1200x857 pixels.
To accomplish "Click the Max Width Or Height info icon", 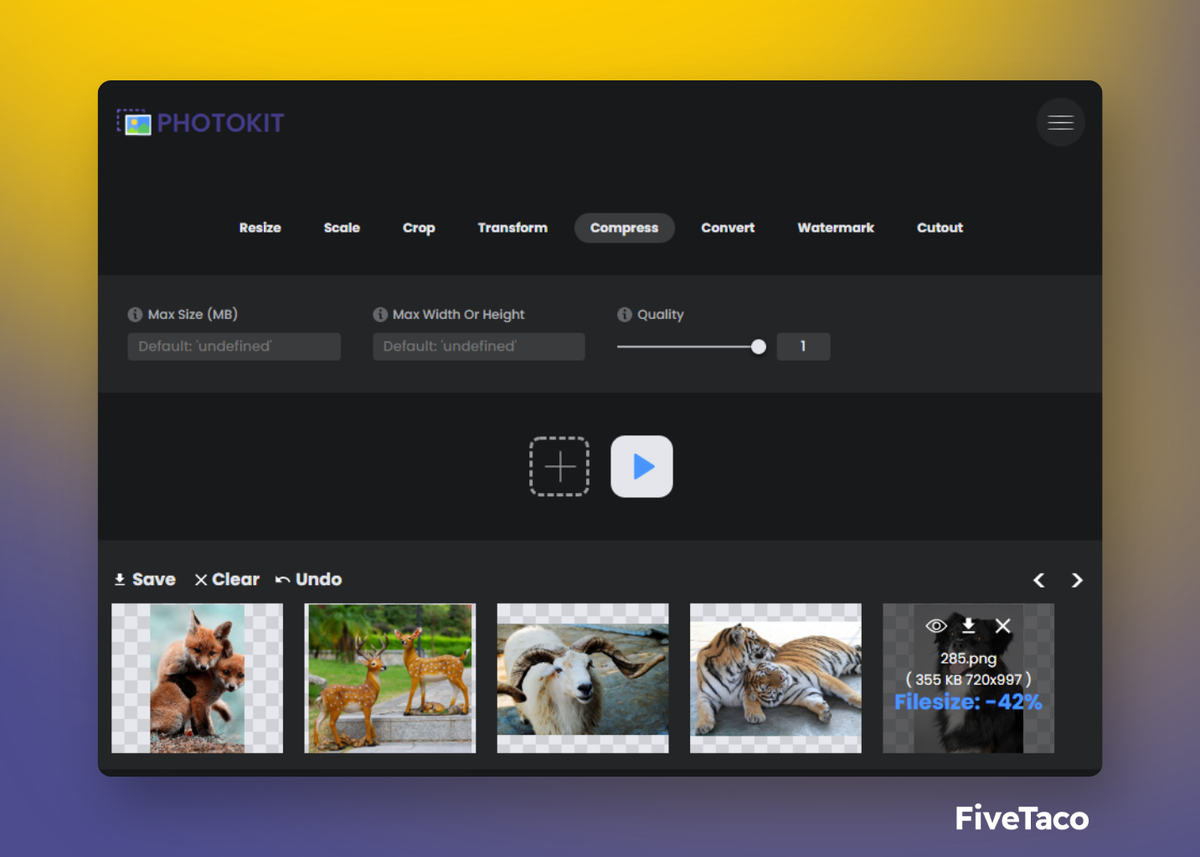I will 380,314.
